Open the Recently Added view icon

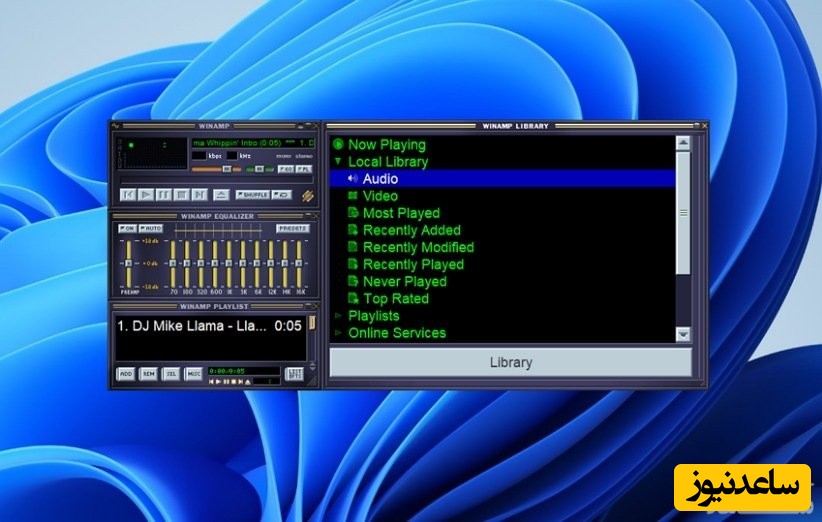tap(353, 230)
